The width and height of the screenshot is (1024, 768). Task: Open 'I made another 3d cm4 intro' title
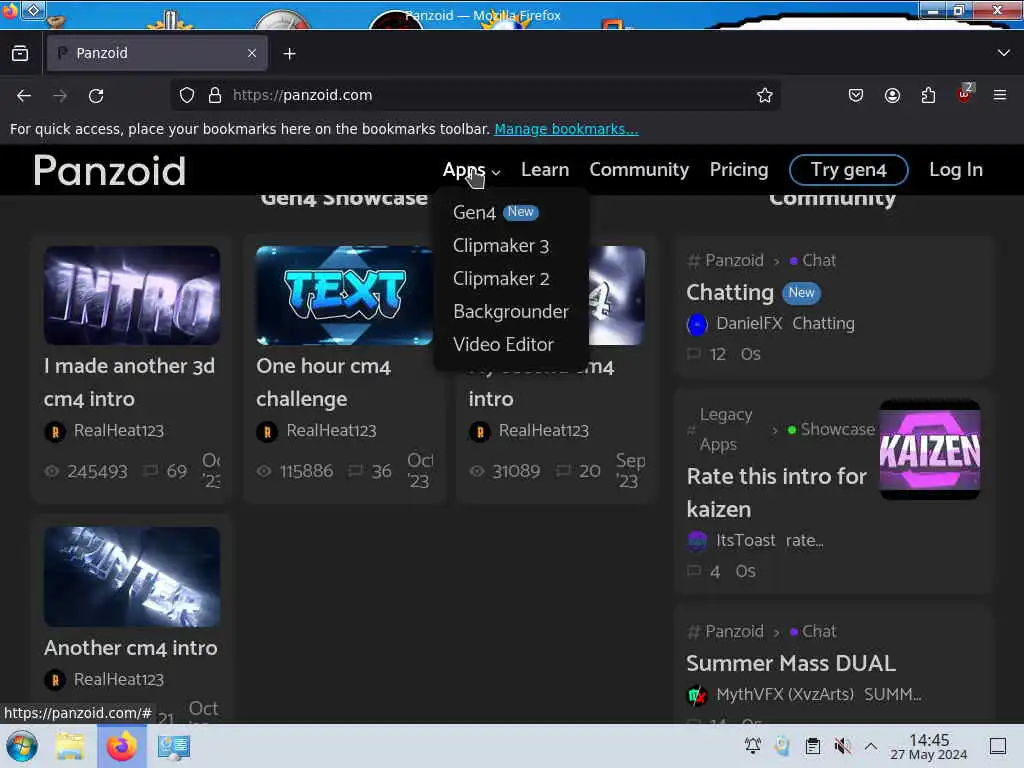click(129, 382)
